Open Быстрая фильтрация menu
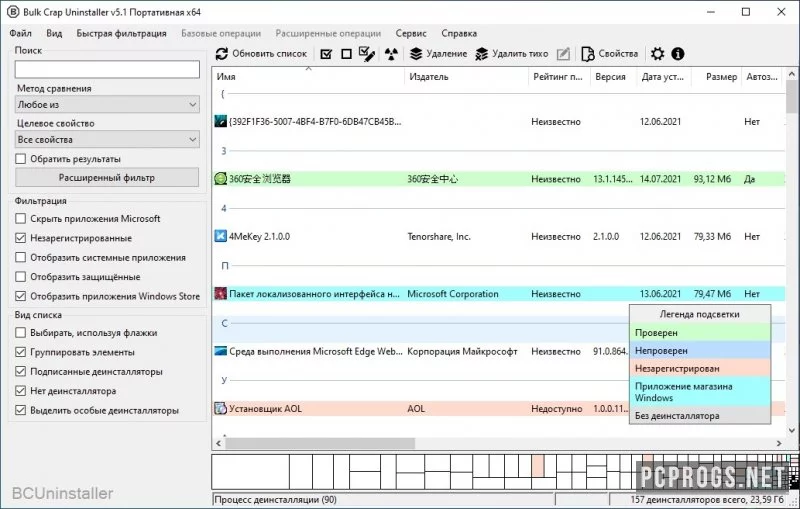The image size is (800, 509). tap(121, 33)
